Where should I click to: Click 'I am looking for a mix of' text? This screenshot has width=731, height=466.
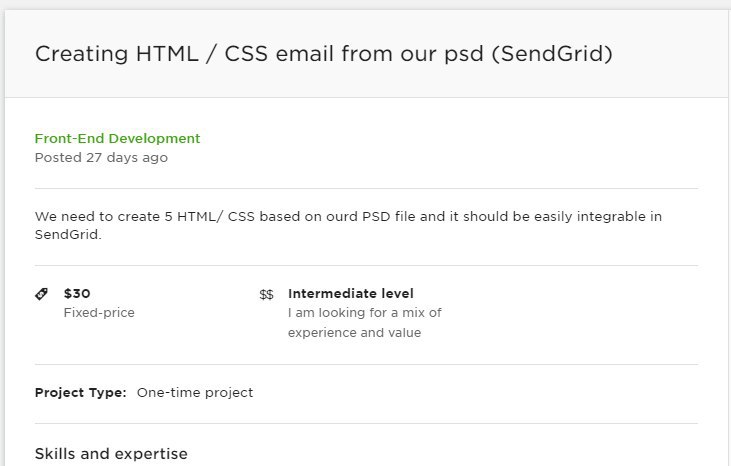365,313
